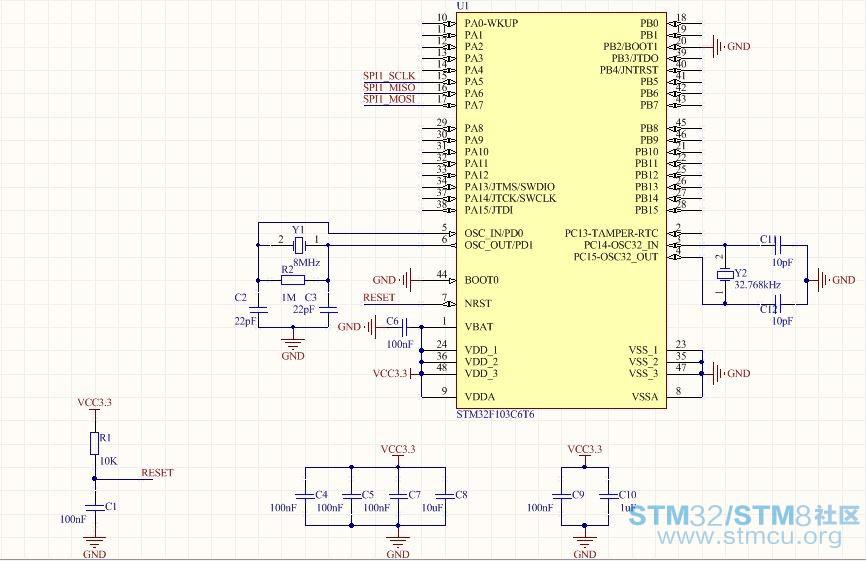Viewport: 866px width, 561px height.
Task: Select capacitor C6 next to the VBAT pin
Action: tap(404, 327)
